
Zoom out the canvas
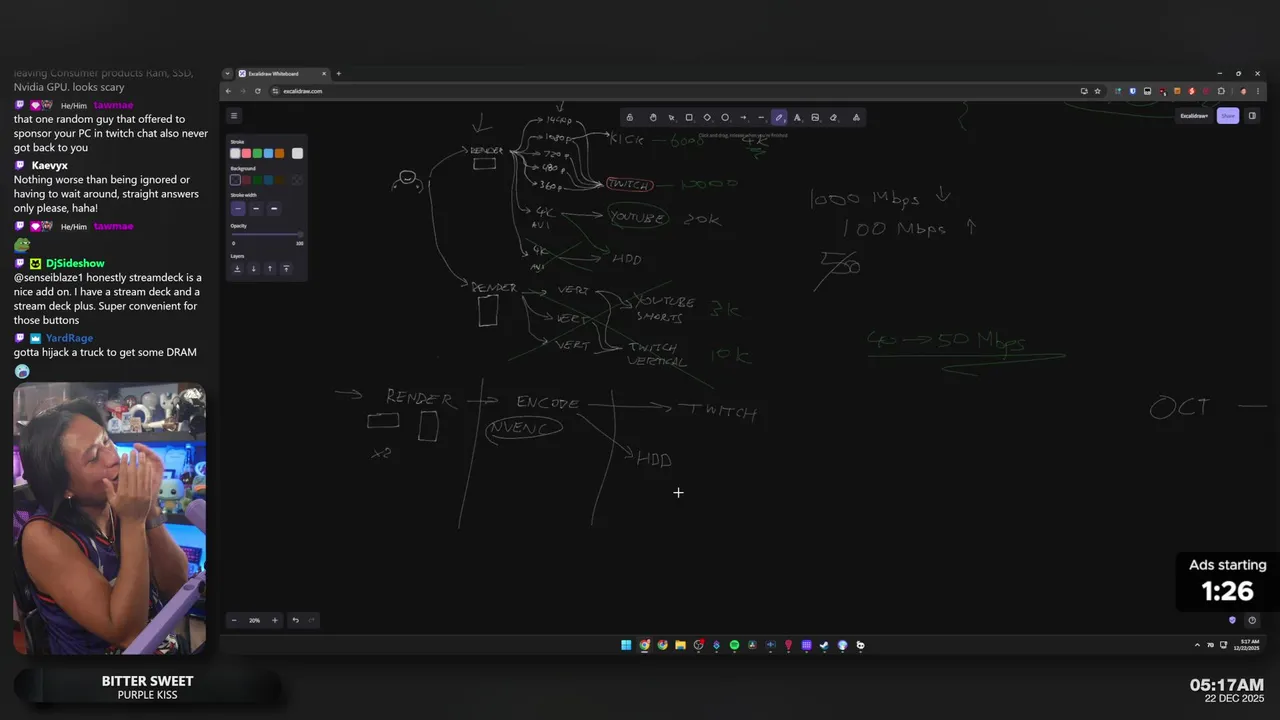pyautogui.click(x=234, y=620)
